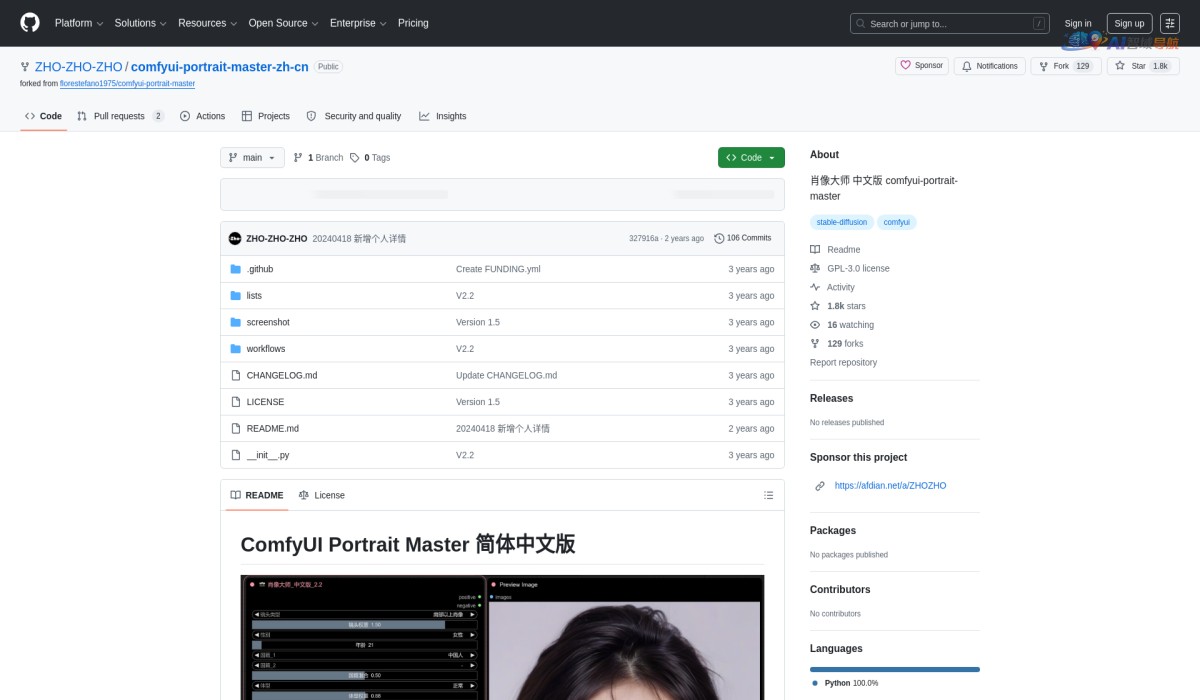Open repository Activity via pulse icon
The width and height of the screenshot is (1200, 700).
(x=815, y=287)
